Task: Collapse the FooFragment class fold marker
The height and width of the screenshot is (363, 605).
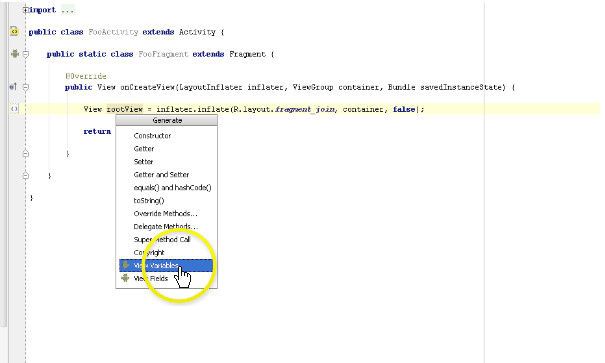Action: tap(26, 54)
